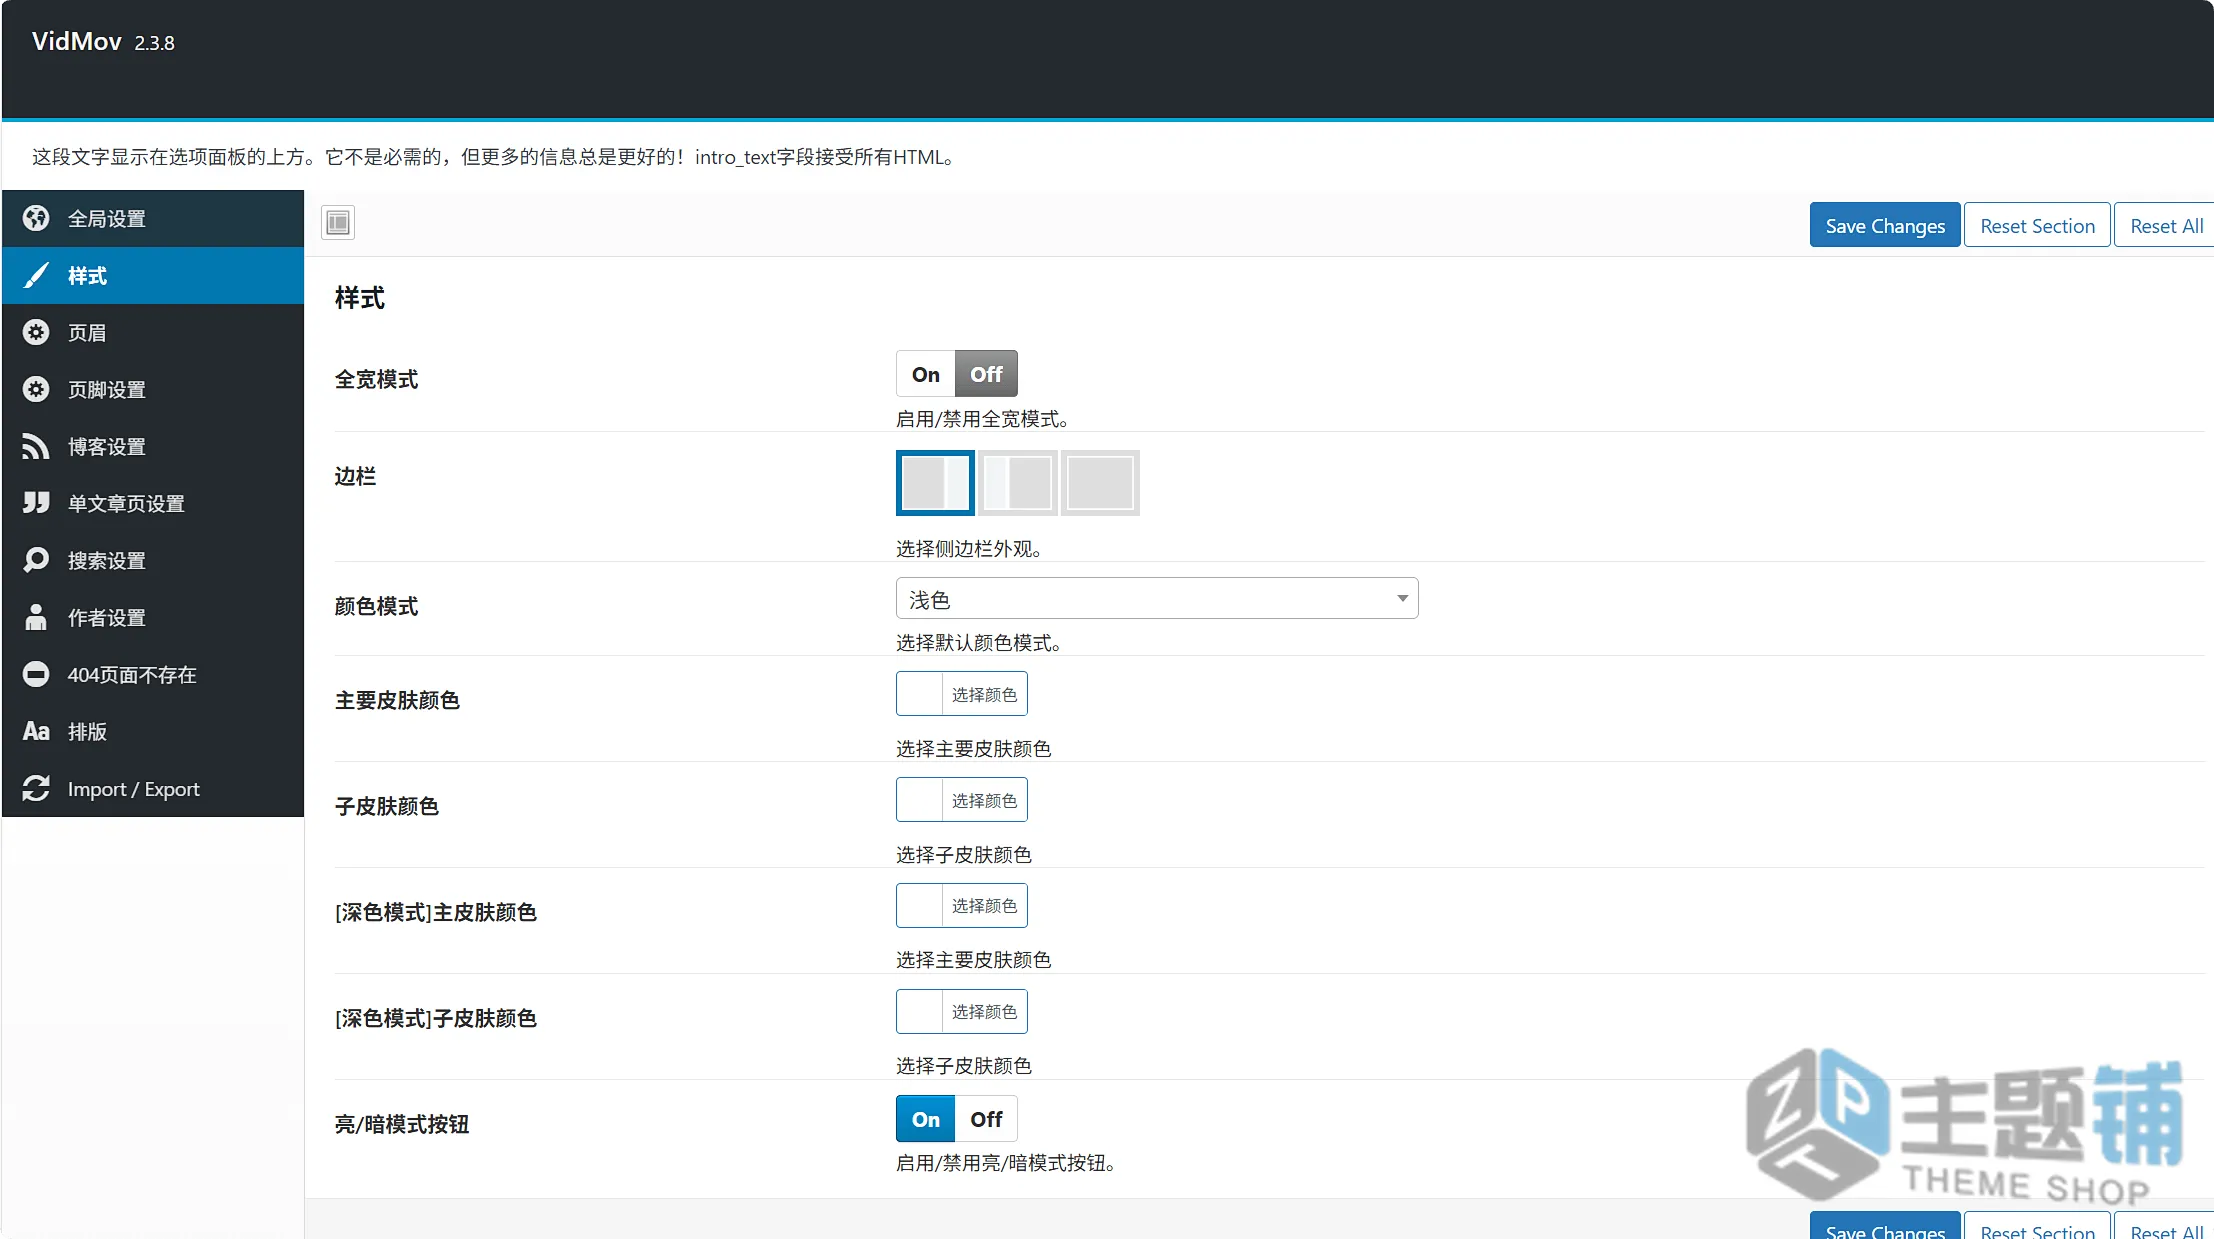Click the brush icon beside 样式
2214x1239 pixels.
click(36, 275)
